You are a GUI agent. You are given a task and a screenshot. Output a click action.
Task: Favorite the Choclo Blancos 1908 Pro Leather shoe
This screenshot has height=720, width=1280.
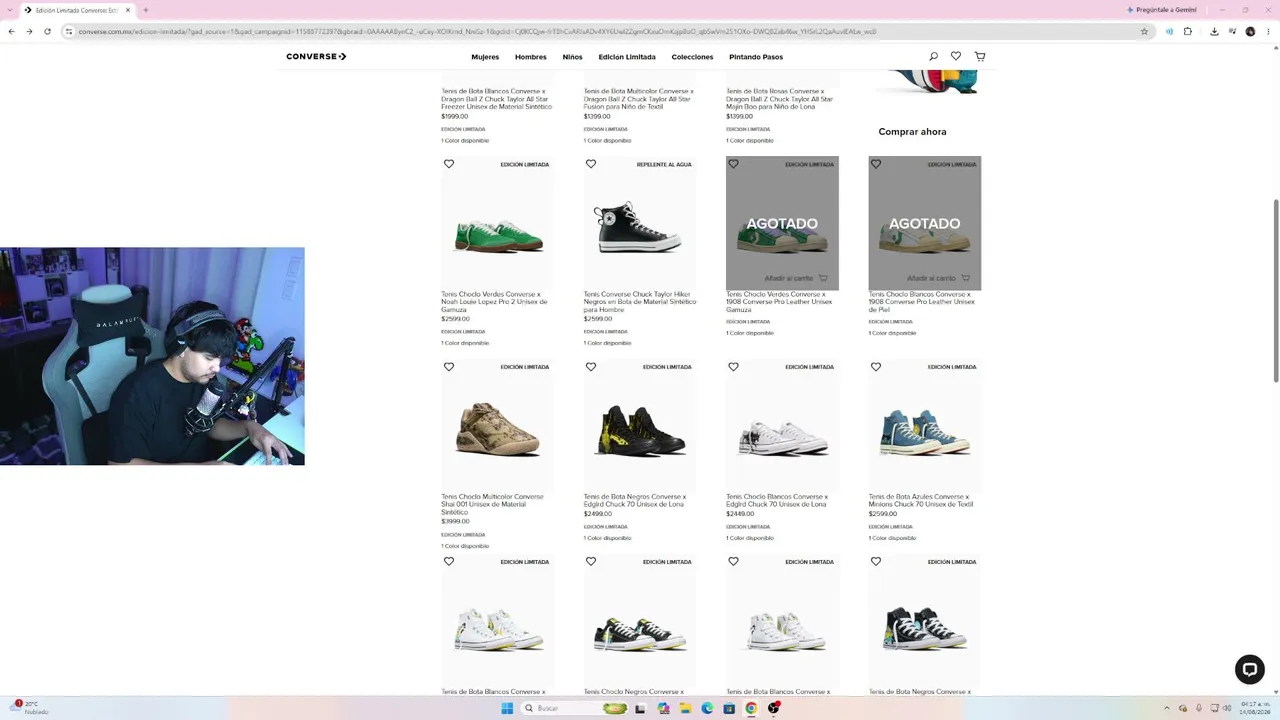(876, 164)
